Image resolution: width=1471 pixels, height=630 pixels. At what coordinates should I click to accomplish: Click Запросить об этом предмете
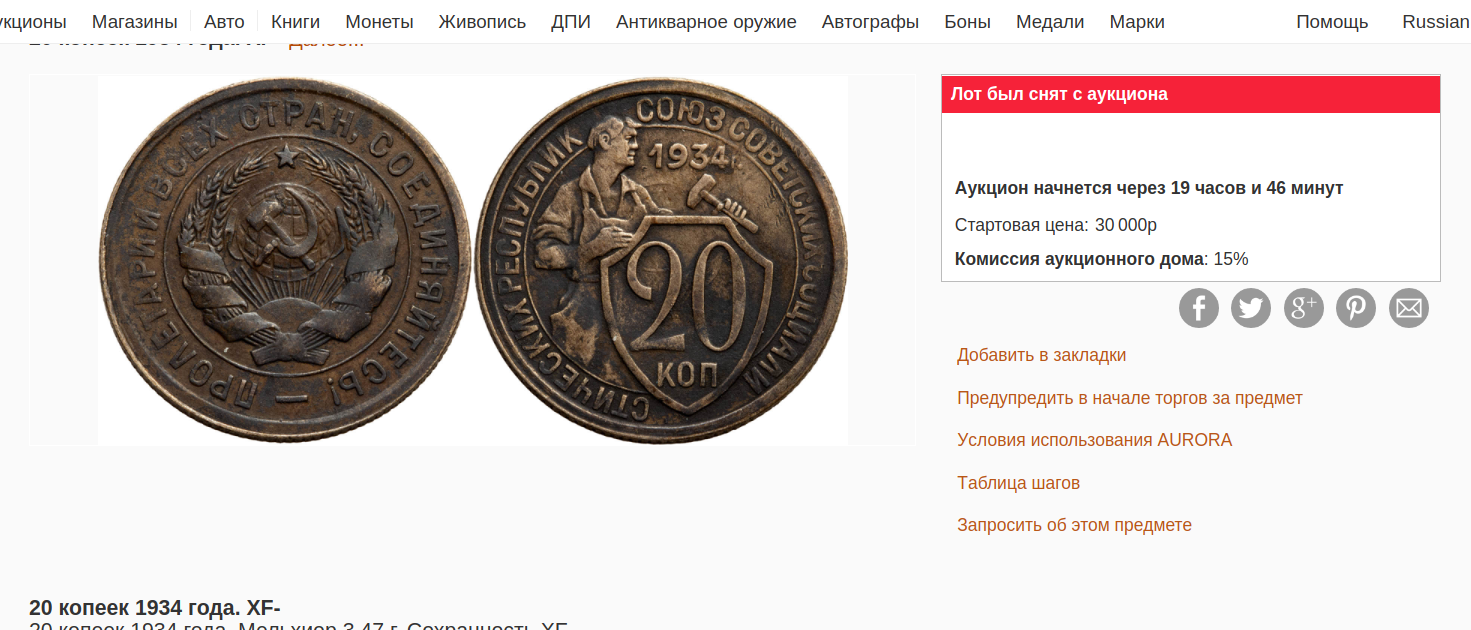1074,525
